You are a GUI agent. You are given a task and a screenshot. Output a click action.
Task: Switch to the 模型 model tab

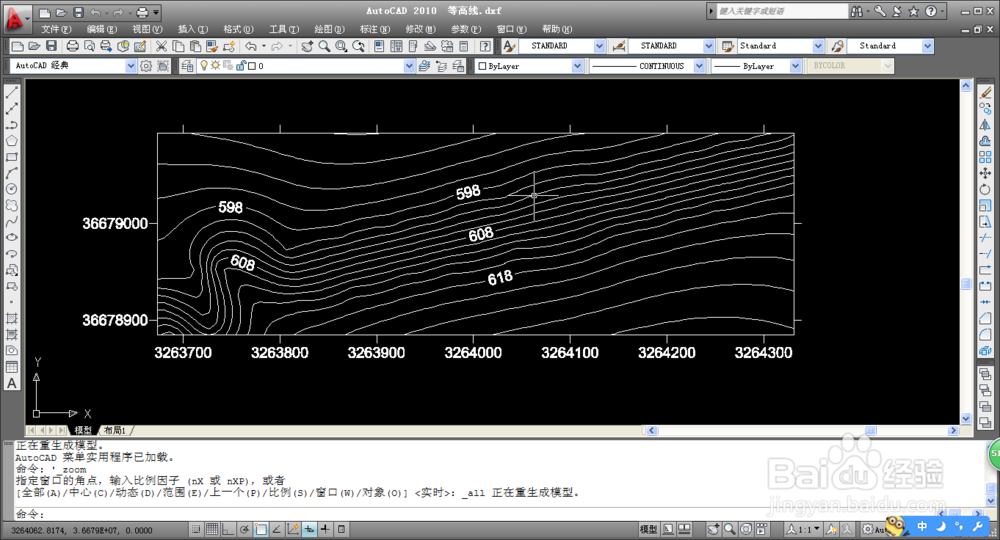pyautogui.click(x=83, y=430)
